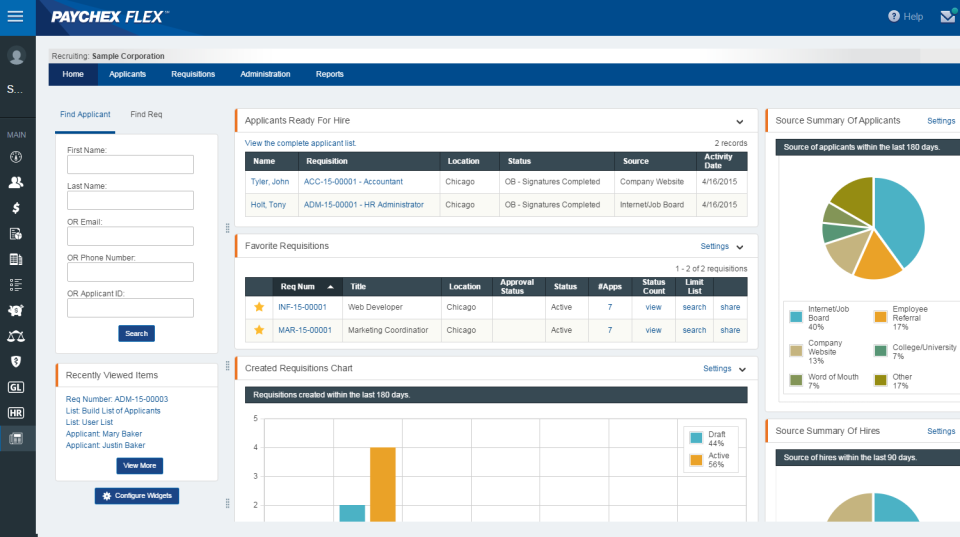960x537 pixels.
Task: Collapse the Created Requisitions Chart panel
Action: tap(740, 369)
